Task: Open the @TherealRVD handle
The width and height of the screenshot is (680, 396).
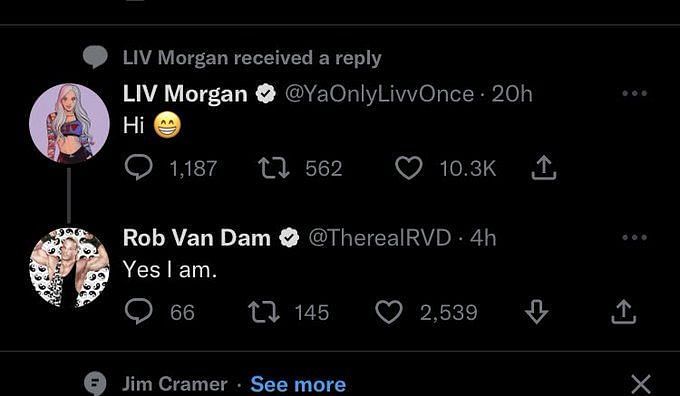Action: pos(379,238)
